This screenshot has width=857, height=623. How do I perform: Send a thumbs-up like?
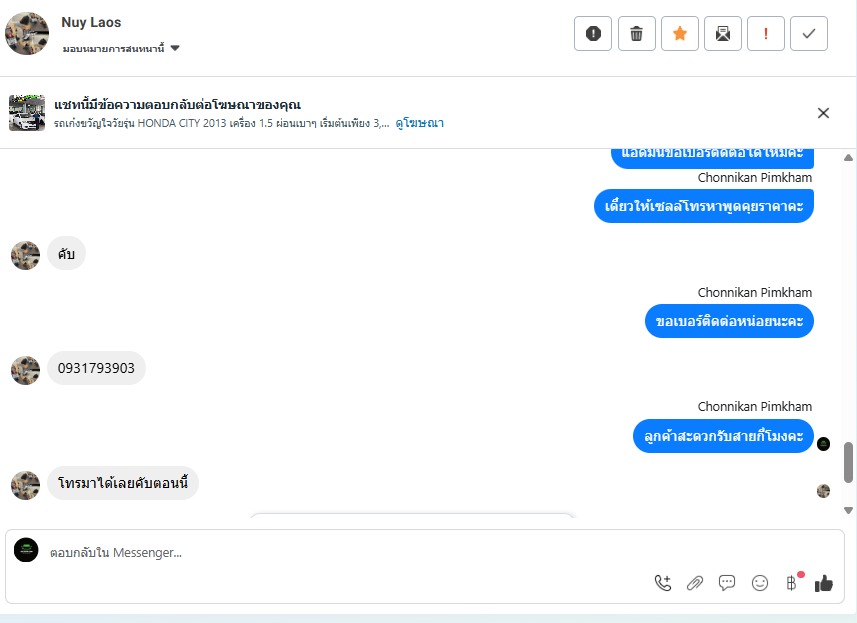[x=824, y=583]
